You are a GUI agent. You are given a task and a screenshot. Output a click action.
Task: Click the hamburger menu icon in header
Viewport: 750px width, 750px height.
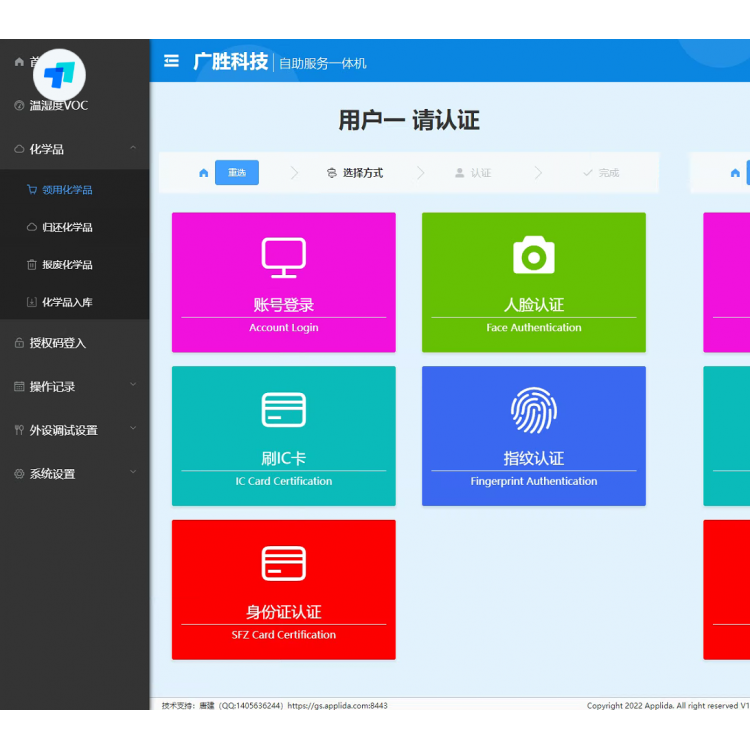coord(171,61)
